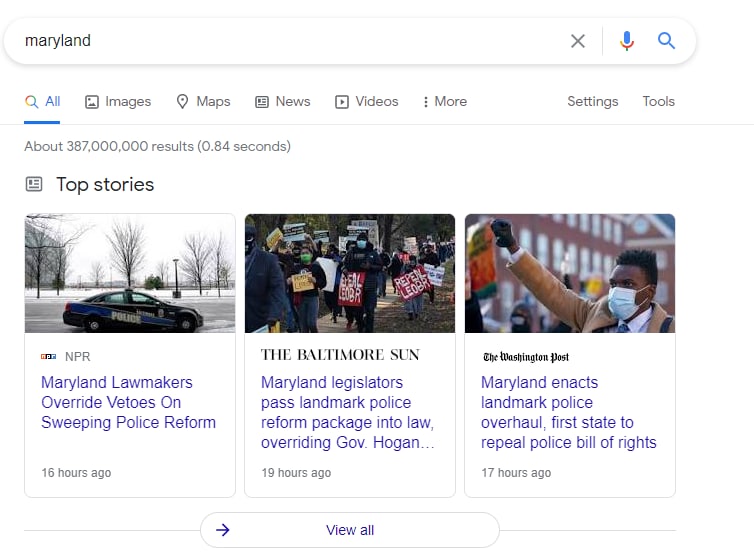Image resolution: width=754 pixels, height=558 pixels.
Task: Click The Washington Post logo
Action: 526,357
